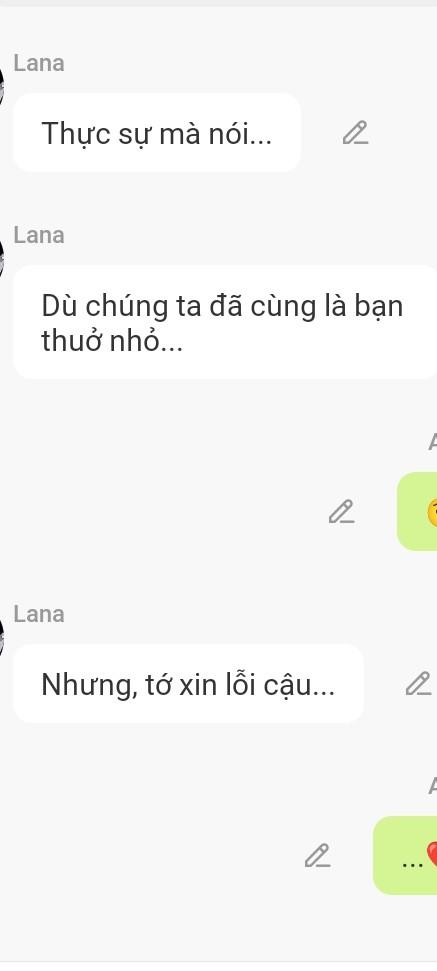Open Lana's avatar beside "Dù chúng ta" message
This screenshot has width=437, height=971.
pos(2,257)
